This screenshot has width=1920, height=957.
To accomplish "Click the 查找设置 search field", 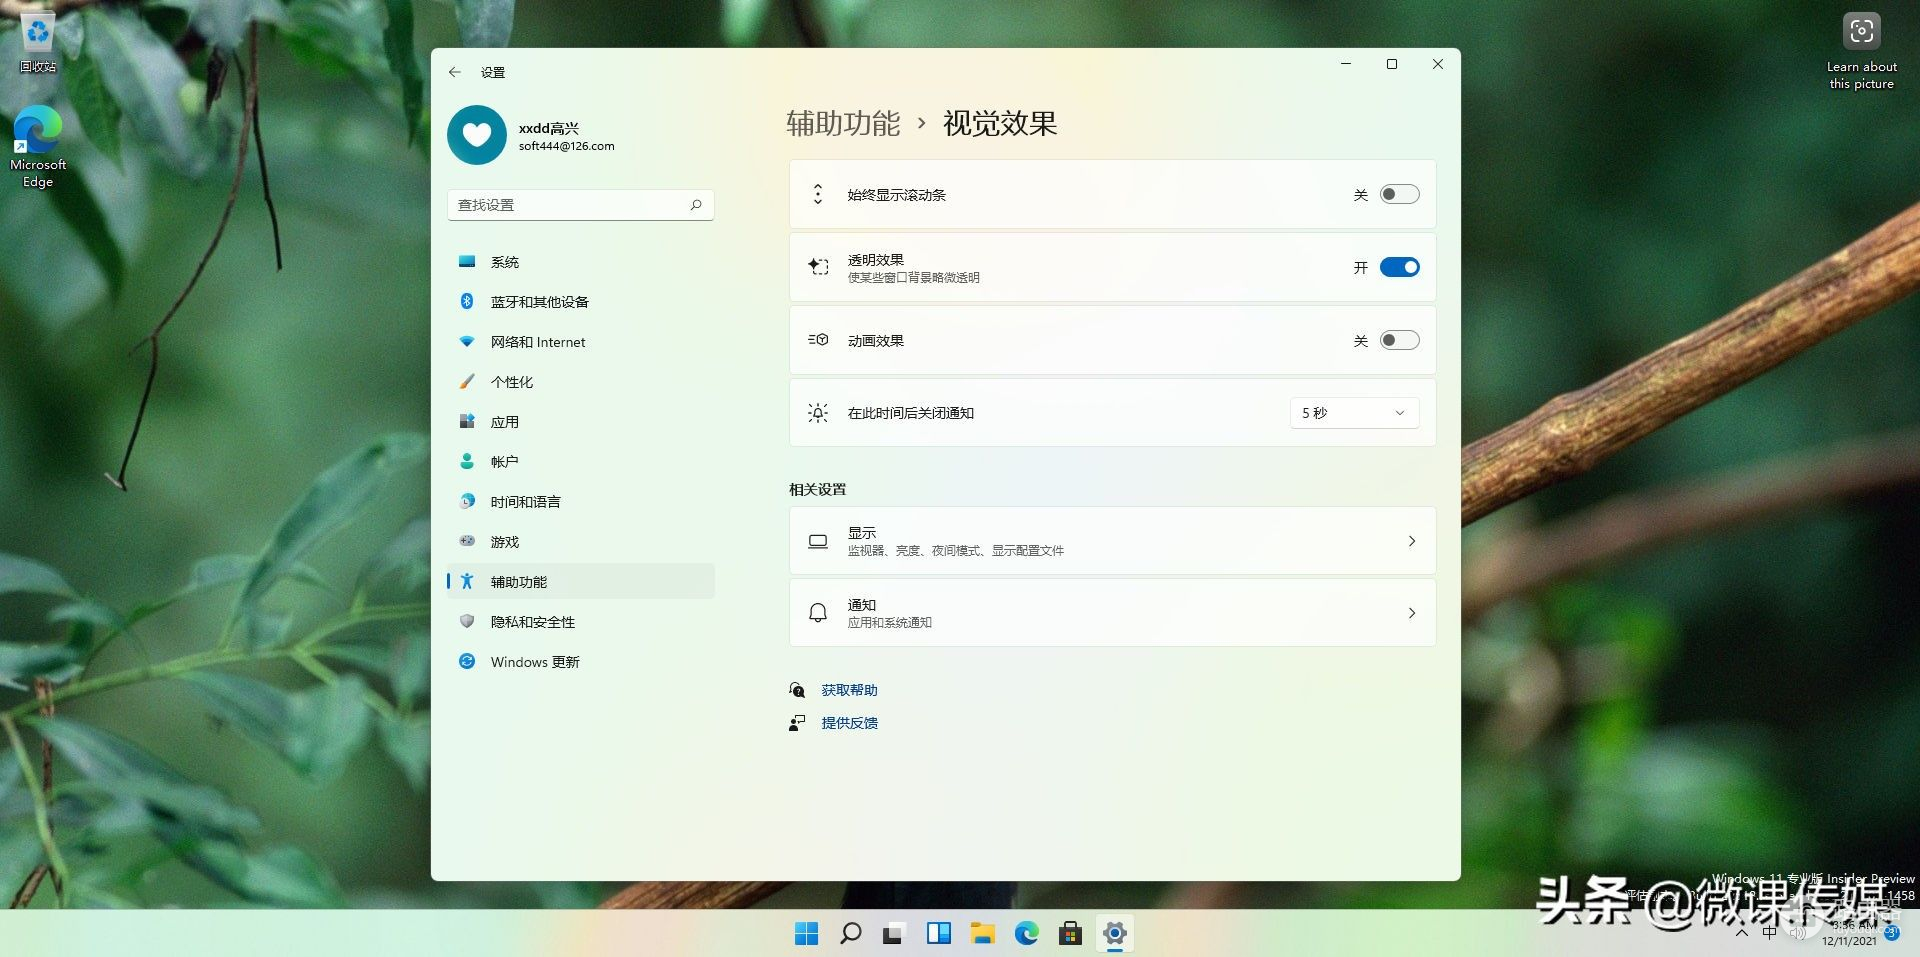I will pyautogui.click(x=568, y=205).
